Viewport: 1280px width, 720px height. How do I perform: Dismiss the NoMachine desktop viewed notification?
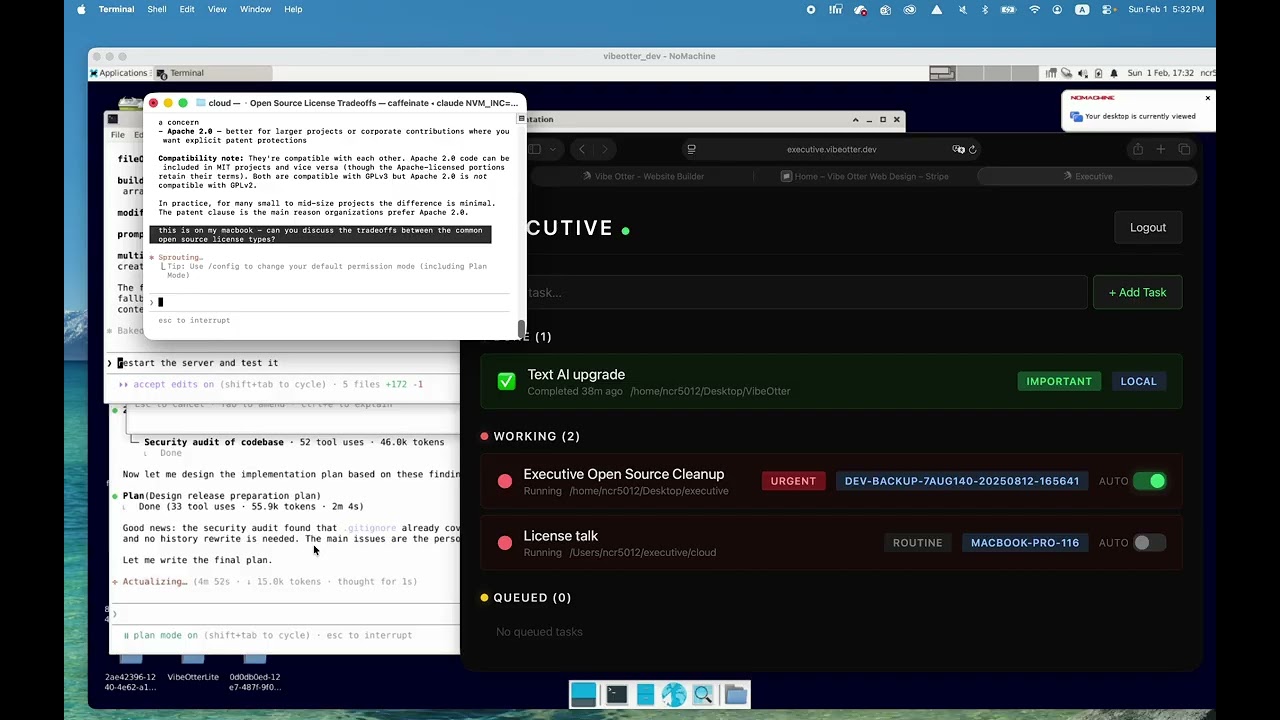point(1207,98)
